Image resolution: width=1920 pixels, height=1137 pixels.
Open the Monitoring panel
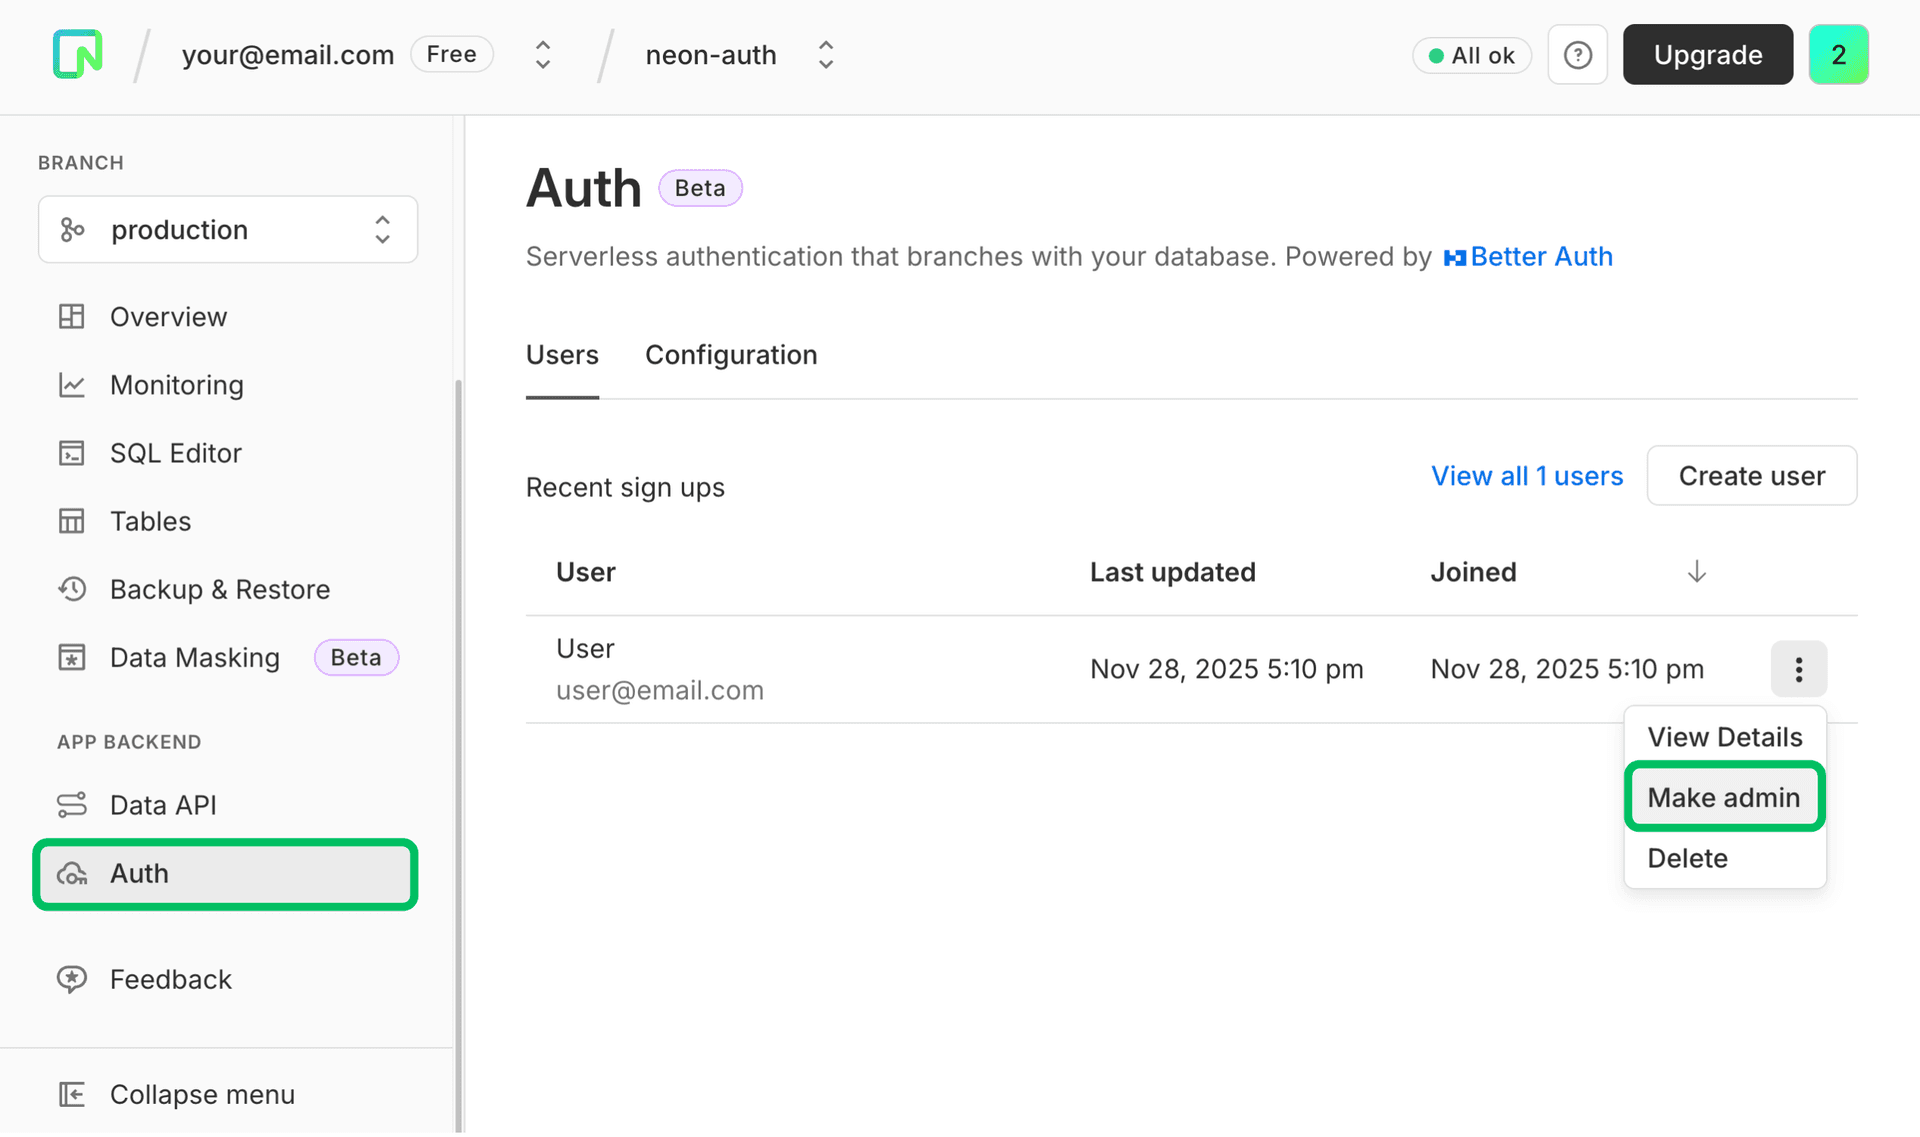coord(176,384)
